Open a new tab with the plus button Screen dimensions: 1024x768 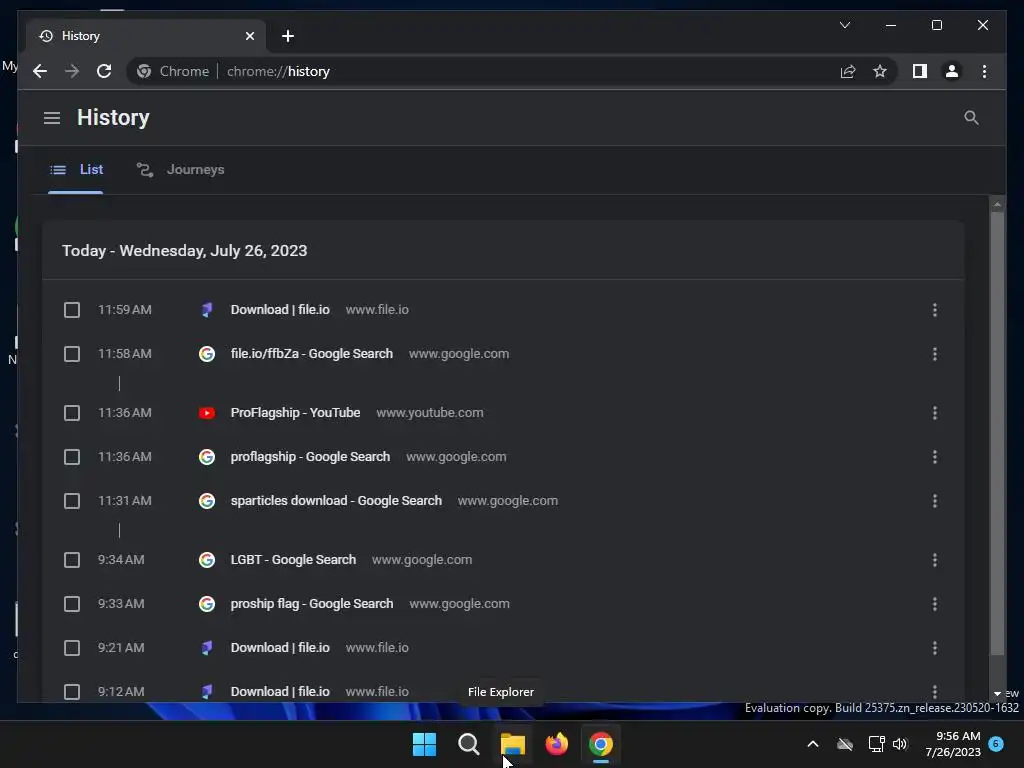point(288,36)
